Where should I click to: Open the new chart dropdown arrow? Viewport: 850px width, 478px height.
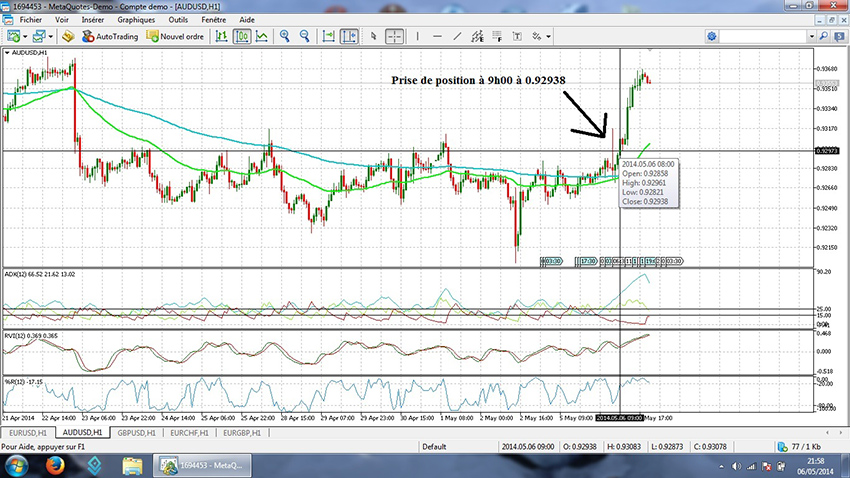[x=27, y=36]
